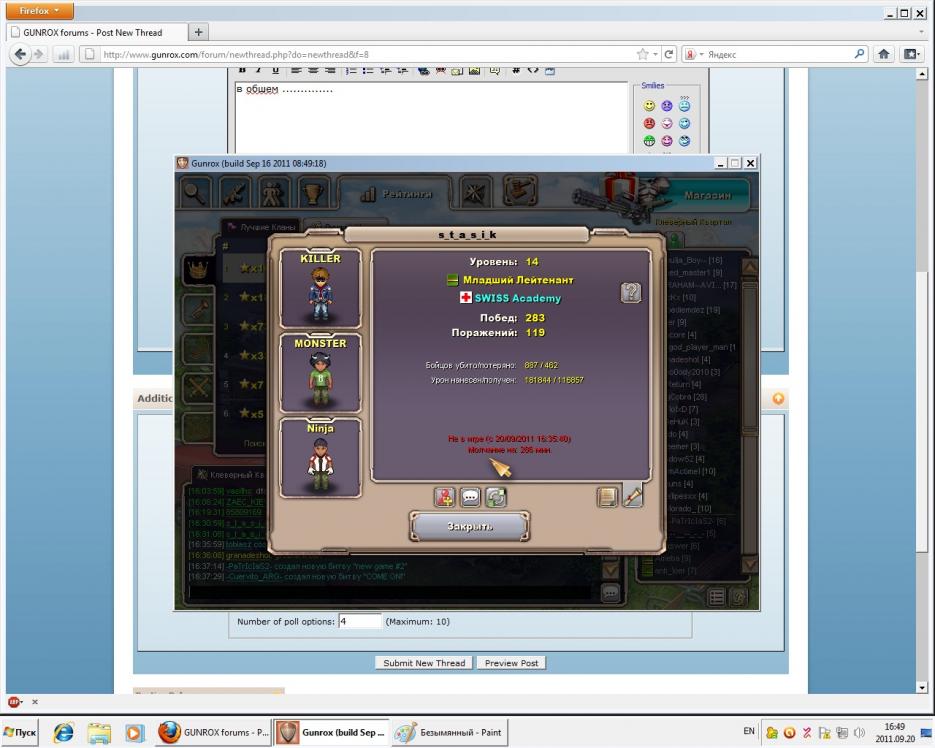935x748 pixels.
Task: Open Paint from the Windows taskbar
Action: 448,733
